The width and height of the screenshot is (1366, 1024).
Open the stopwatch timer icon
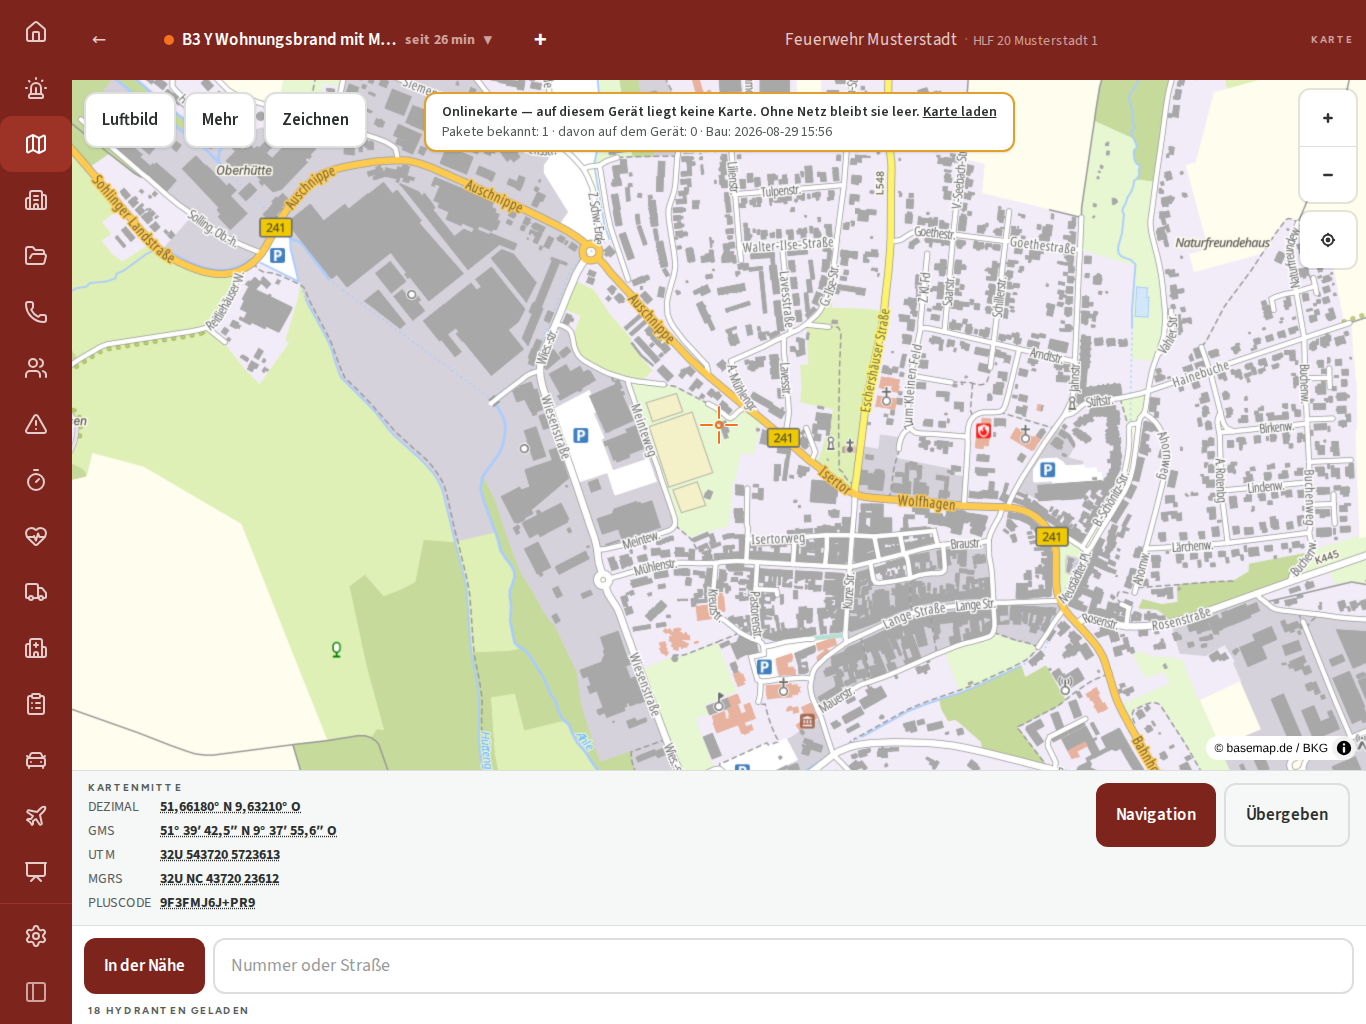(36, 480)
